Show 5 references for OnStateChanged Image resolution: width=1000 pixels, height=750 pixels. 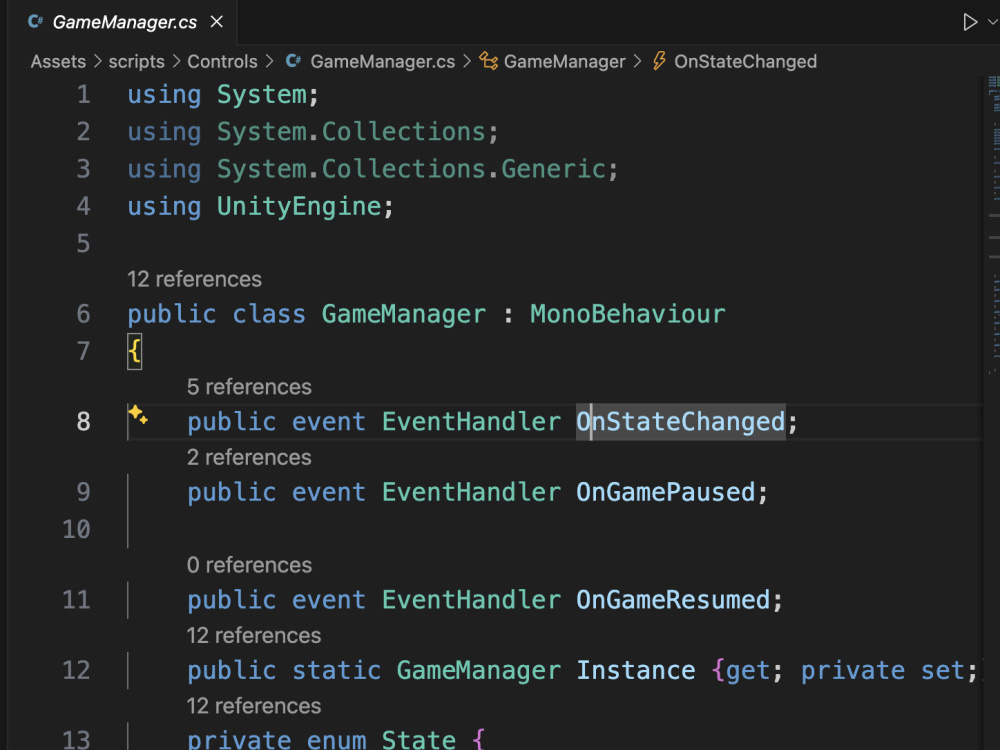coord(249,387)
